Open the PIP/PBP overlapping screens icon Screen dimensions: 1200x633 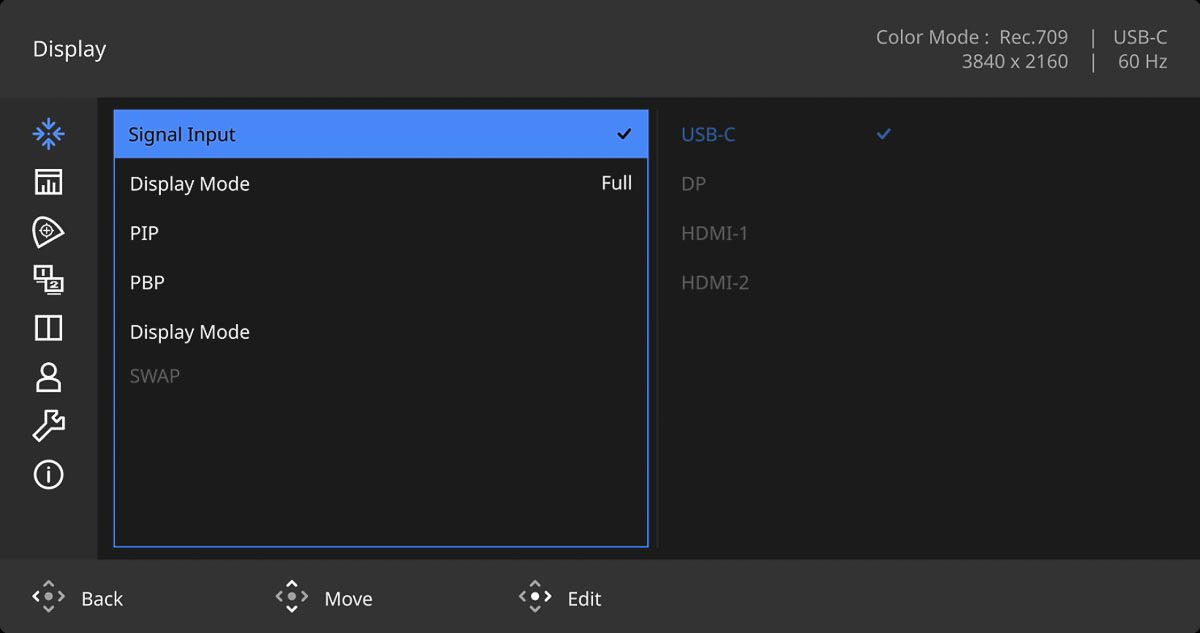coord(48,280)
